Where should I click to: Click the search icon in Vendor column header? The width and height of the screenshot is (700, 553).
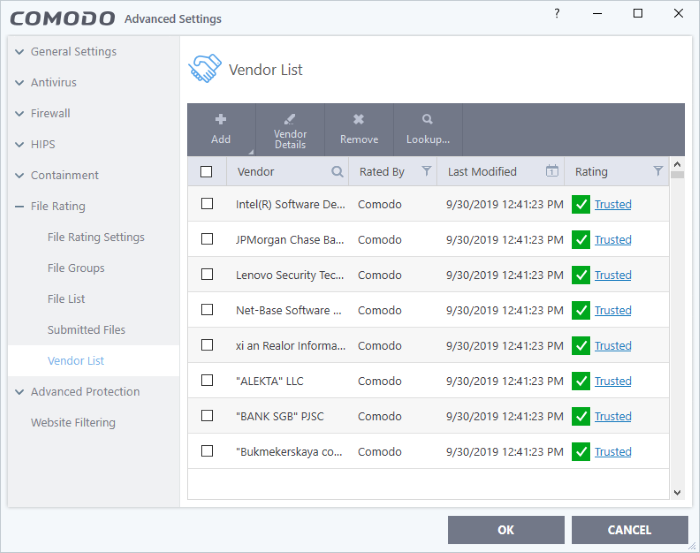pyautogui.click(x=337, y=171)
